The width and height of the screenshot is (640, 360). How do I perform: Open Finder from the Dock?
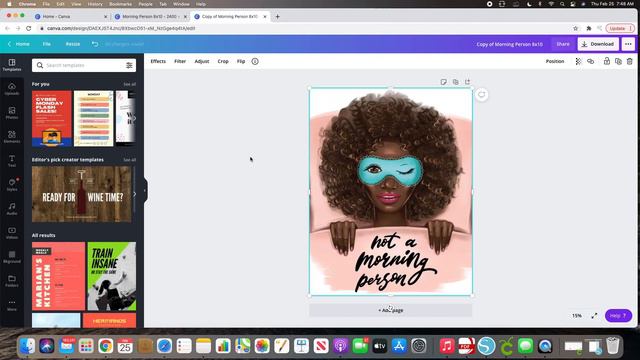click(x=27, y=346)
